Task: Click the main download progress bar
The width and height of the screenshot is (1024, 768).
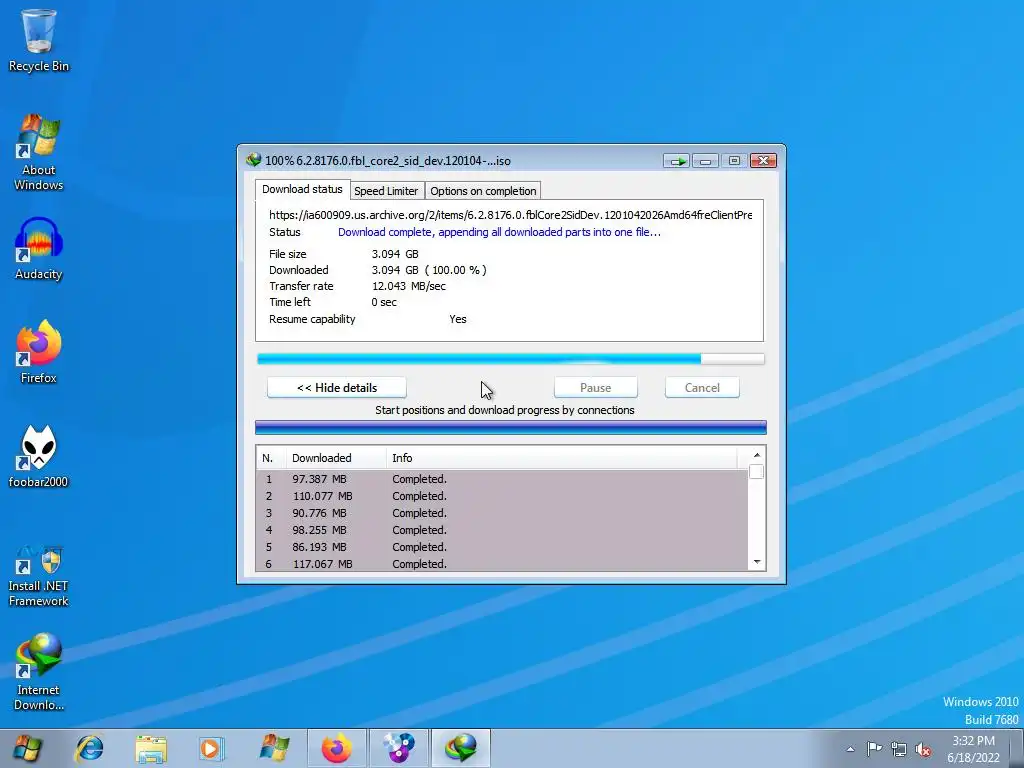Action: tap(511, 359)
